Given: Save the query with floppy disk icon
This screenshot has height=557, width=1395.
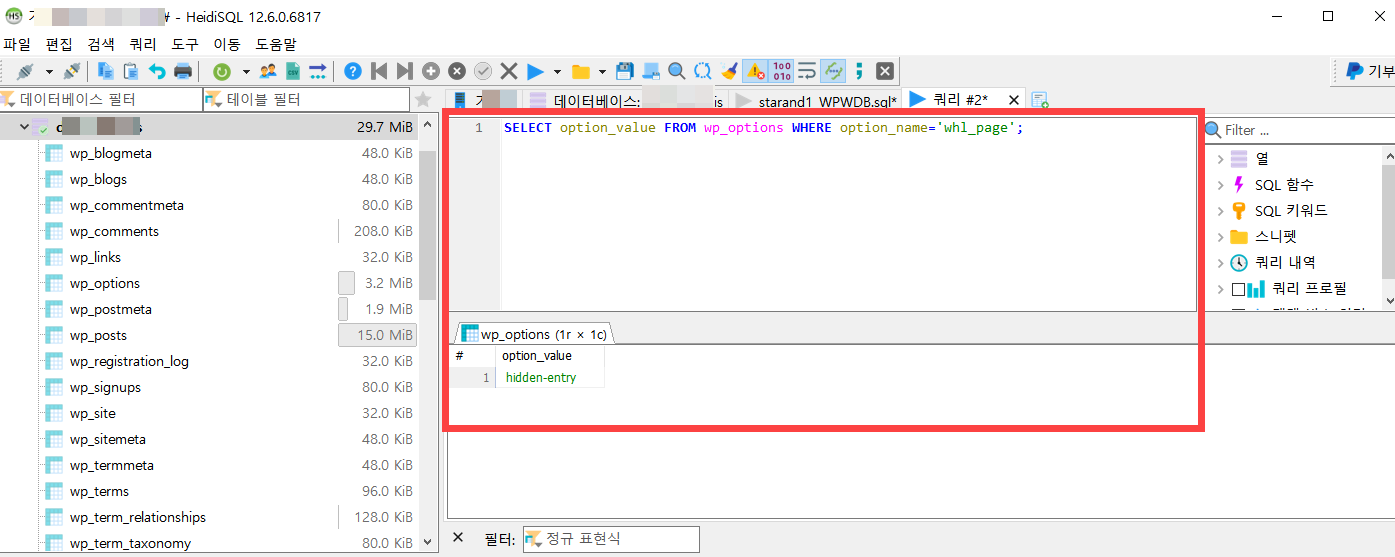Looking at the screenshot, I should pos(625,71).
